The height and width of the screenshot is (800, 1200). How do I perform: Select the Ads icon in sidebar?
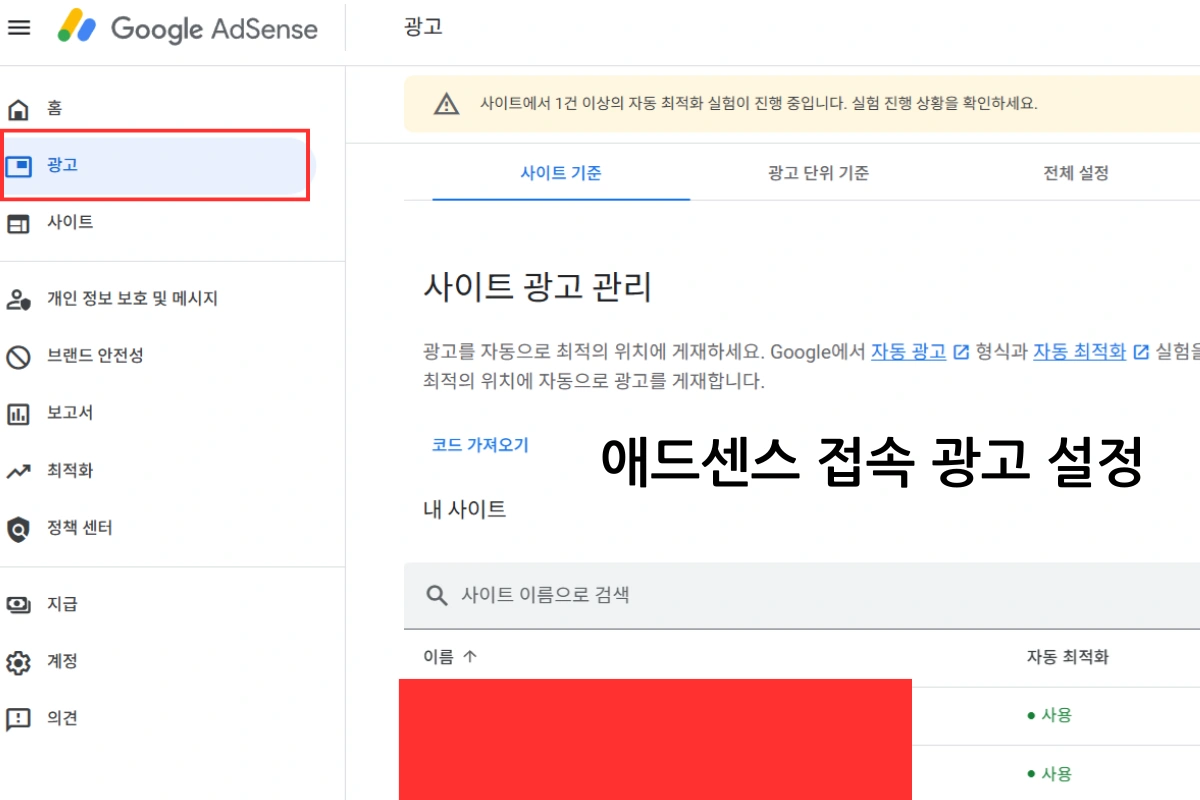point(18,166)
